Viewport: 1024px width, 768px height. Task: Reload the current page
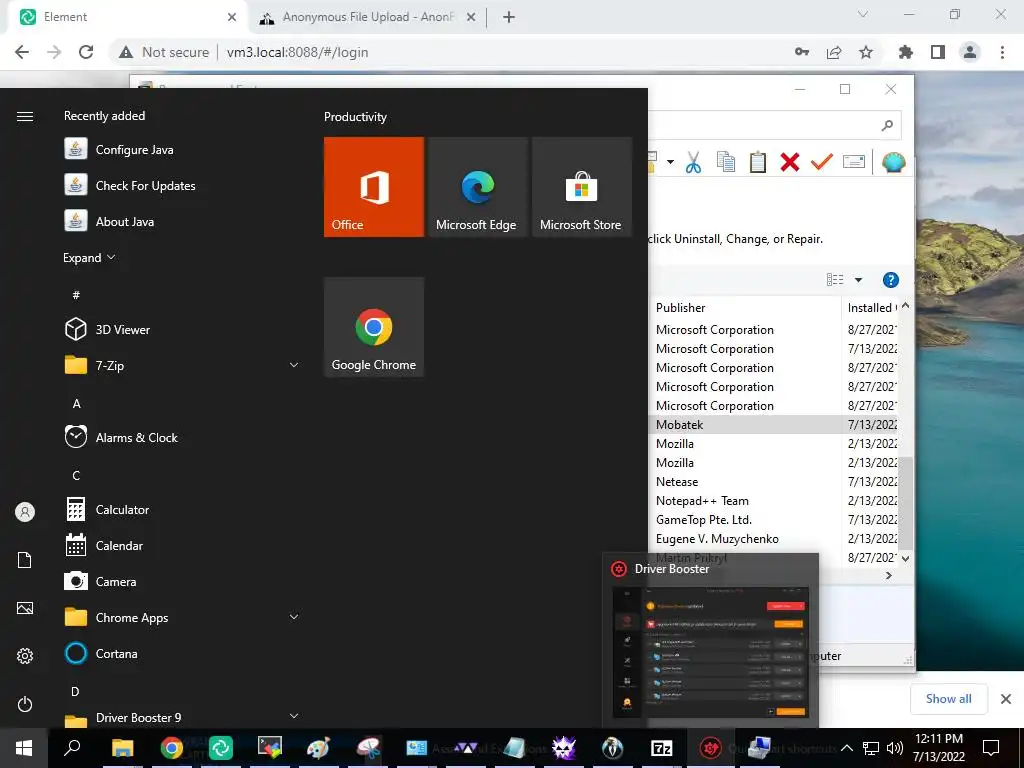(x=86, y=52)
